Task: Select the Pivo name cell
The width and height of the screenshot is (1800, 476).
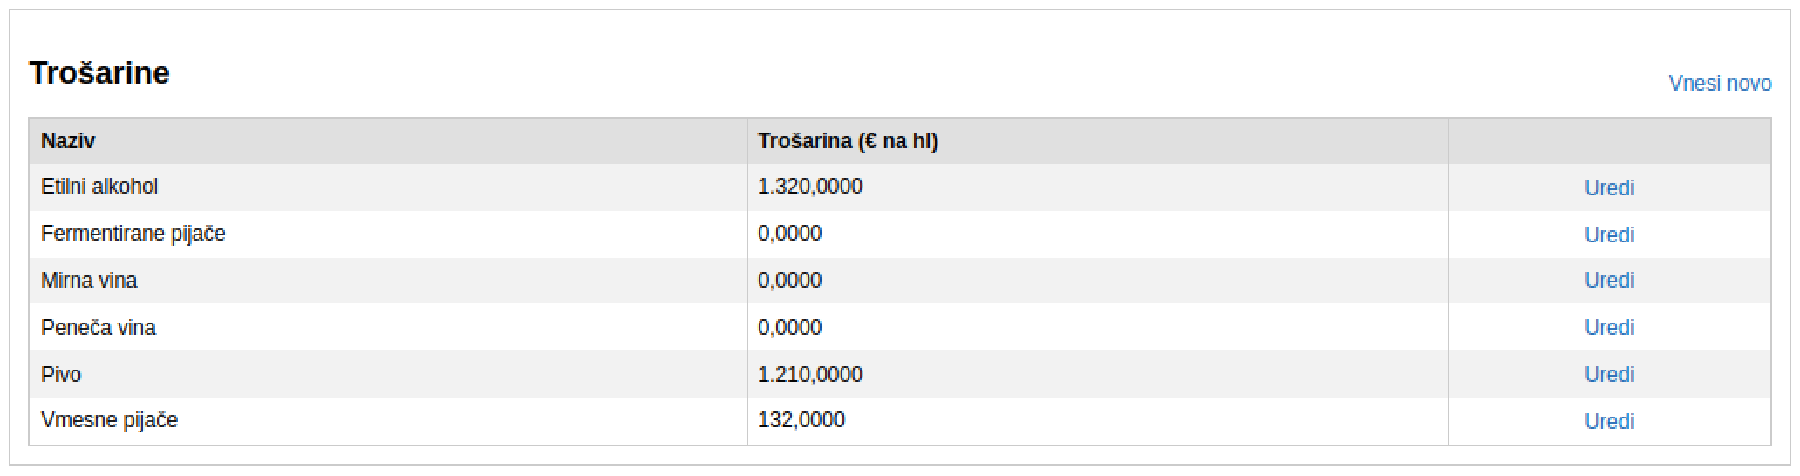Action: (x=61, y=375)
